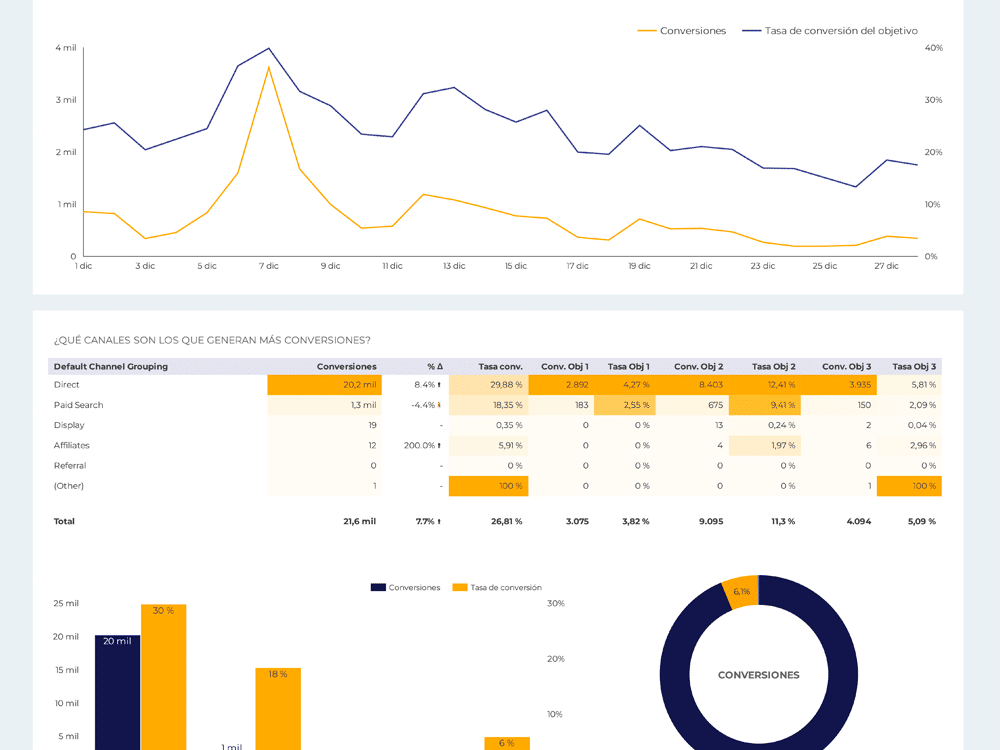
Task: Sort the table by the Conversiones column header
Action: click(x=346, y=366)
